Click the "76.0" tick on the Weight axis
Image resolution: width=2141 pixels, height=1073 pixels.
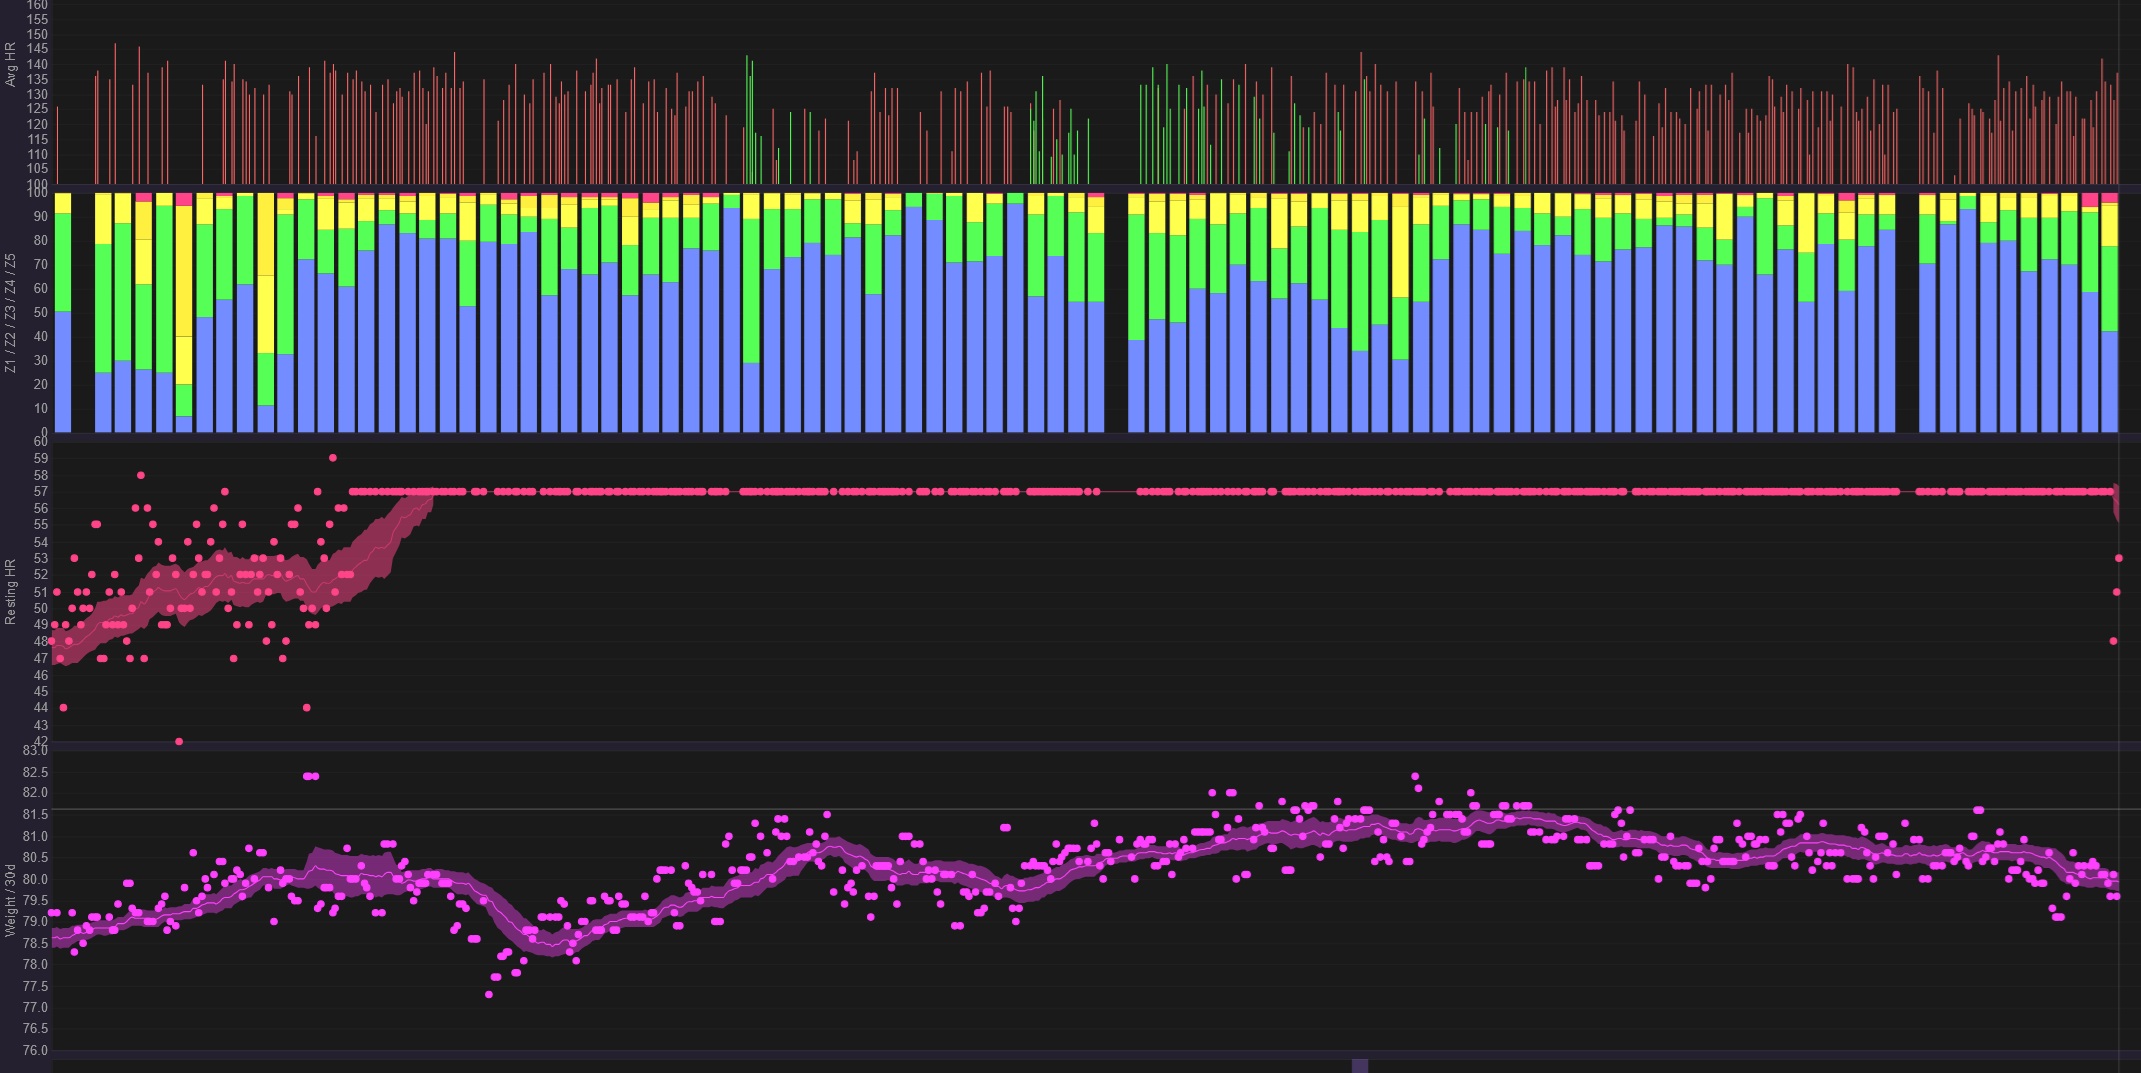[x=36, y=1050]
